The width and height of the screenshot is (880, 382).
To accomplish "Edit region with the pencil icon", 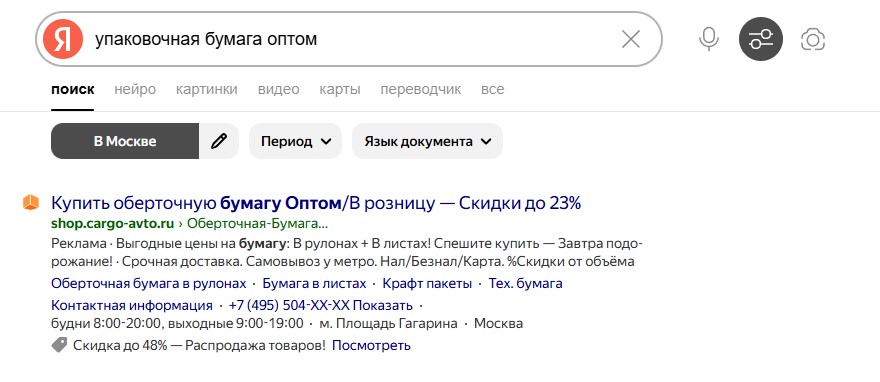I will [x=219, y=141].
